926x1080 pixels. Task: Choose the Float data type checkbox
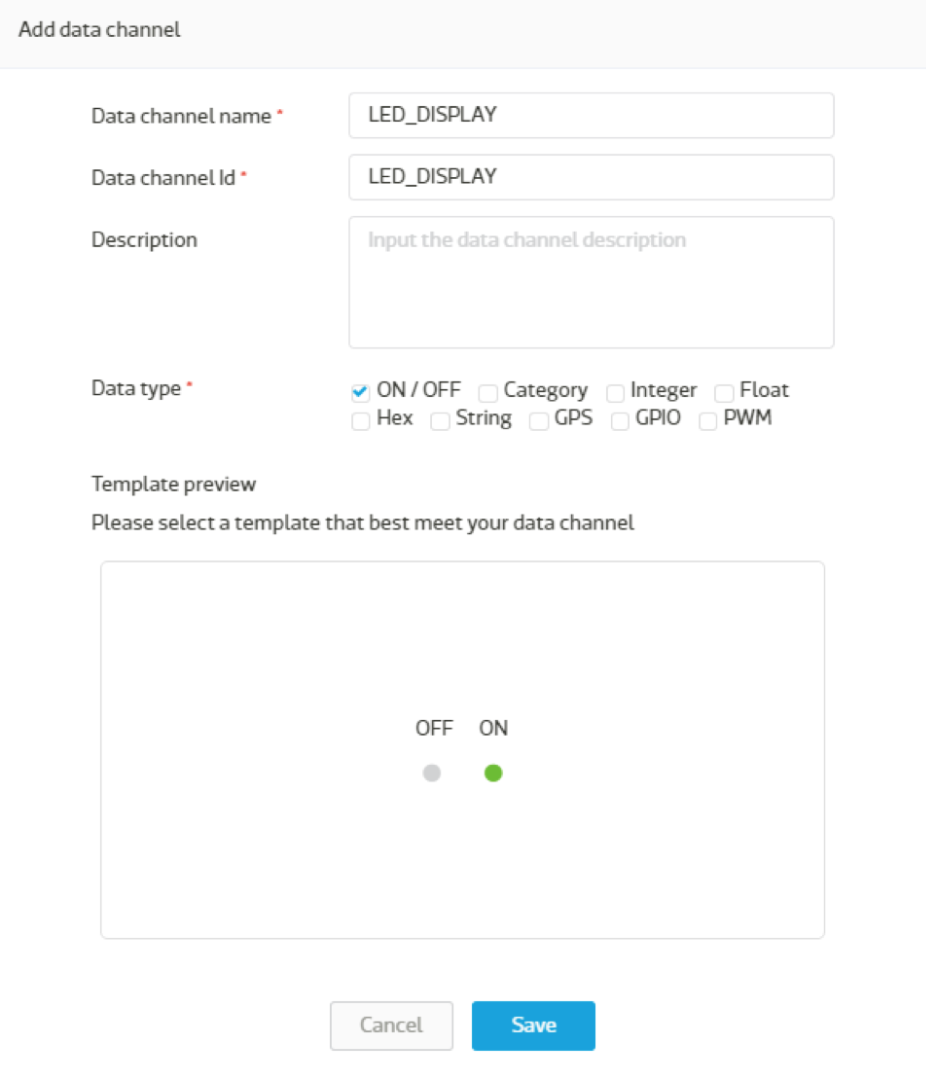(723, 393)
